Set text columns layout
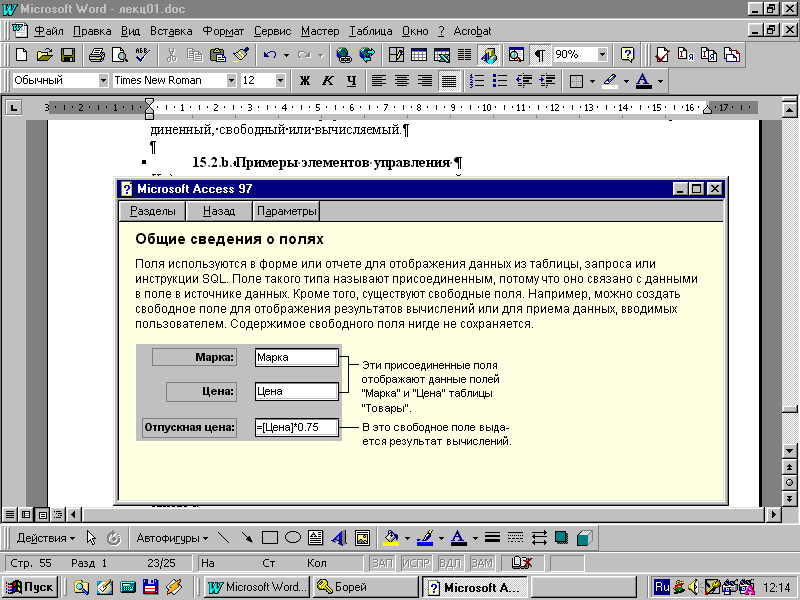This screenshot has height=600, width=800. pos(464,55)
